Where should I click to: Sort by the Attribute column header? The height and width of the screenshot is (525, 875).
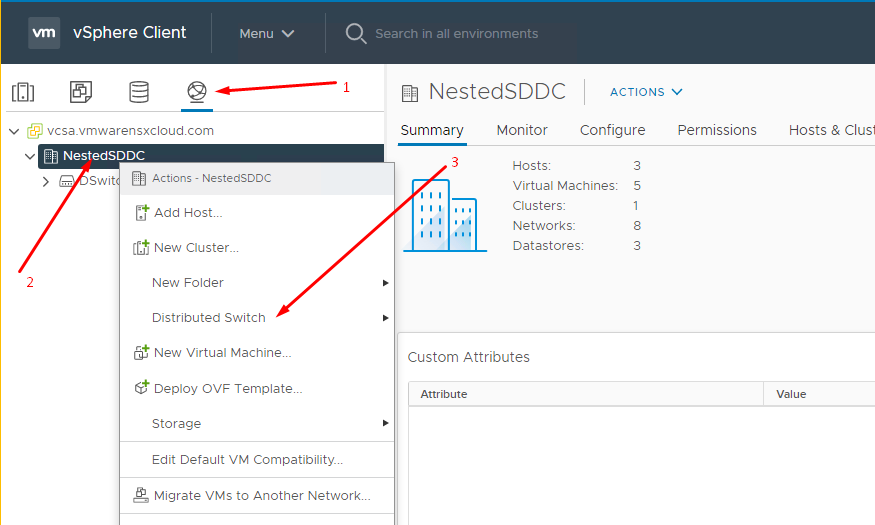[585, 394]
